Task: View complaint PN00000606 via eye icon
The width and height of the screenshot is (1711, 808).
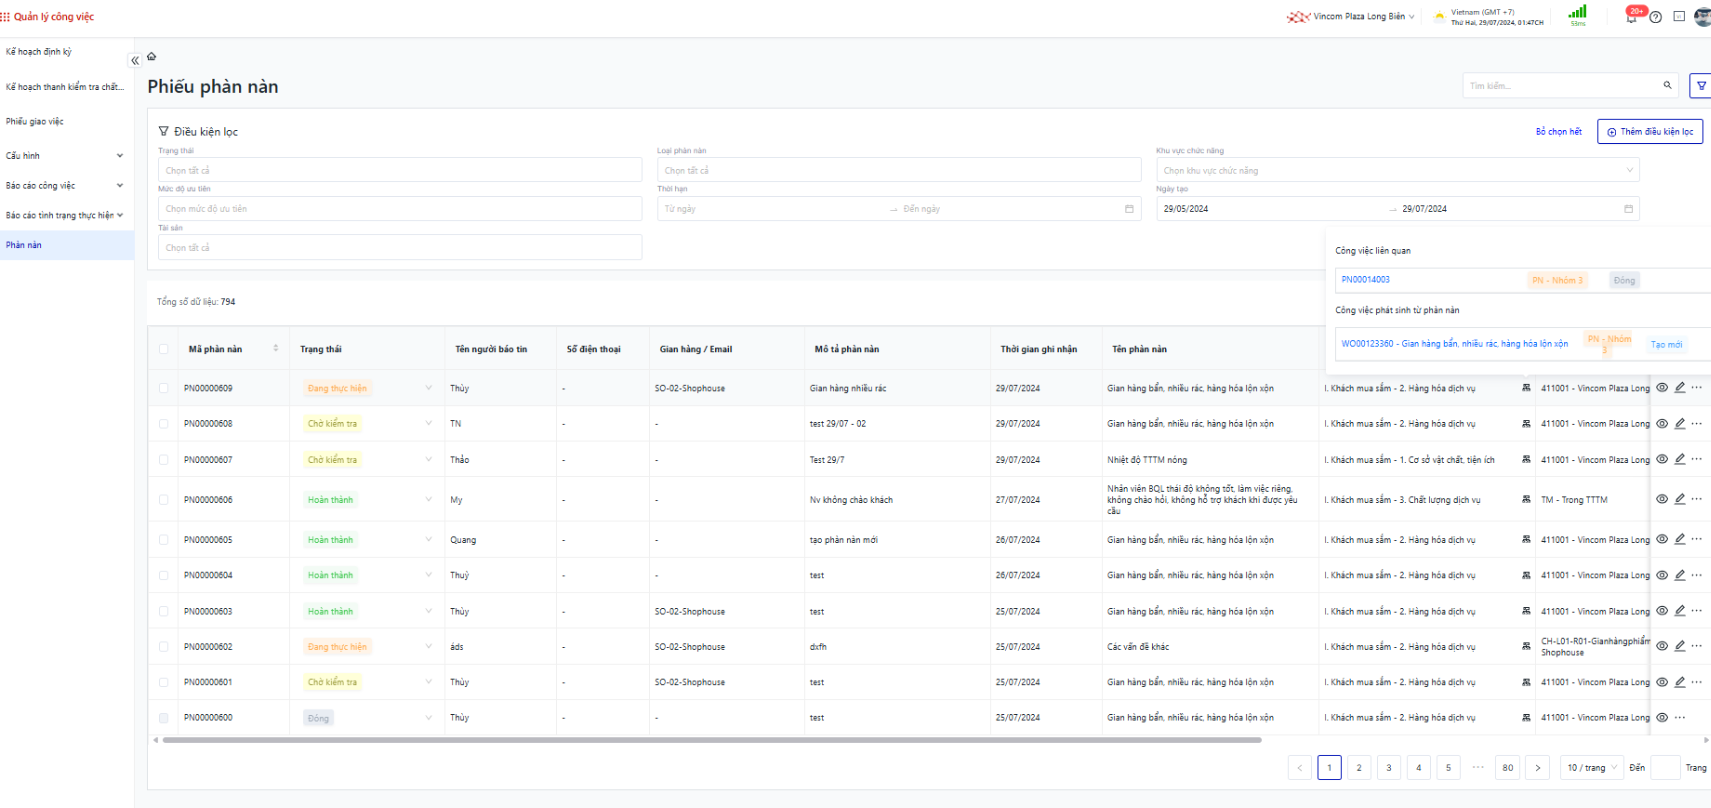Action: click(x=1662, y=499)
